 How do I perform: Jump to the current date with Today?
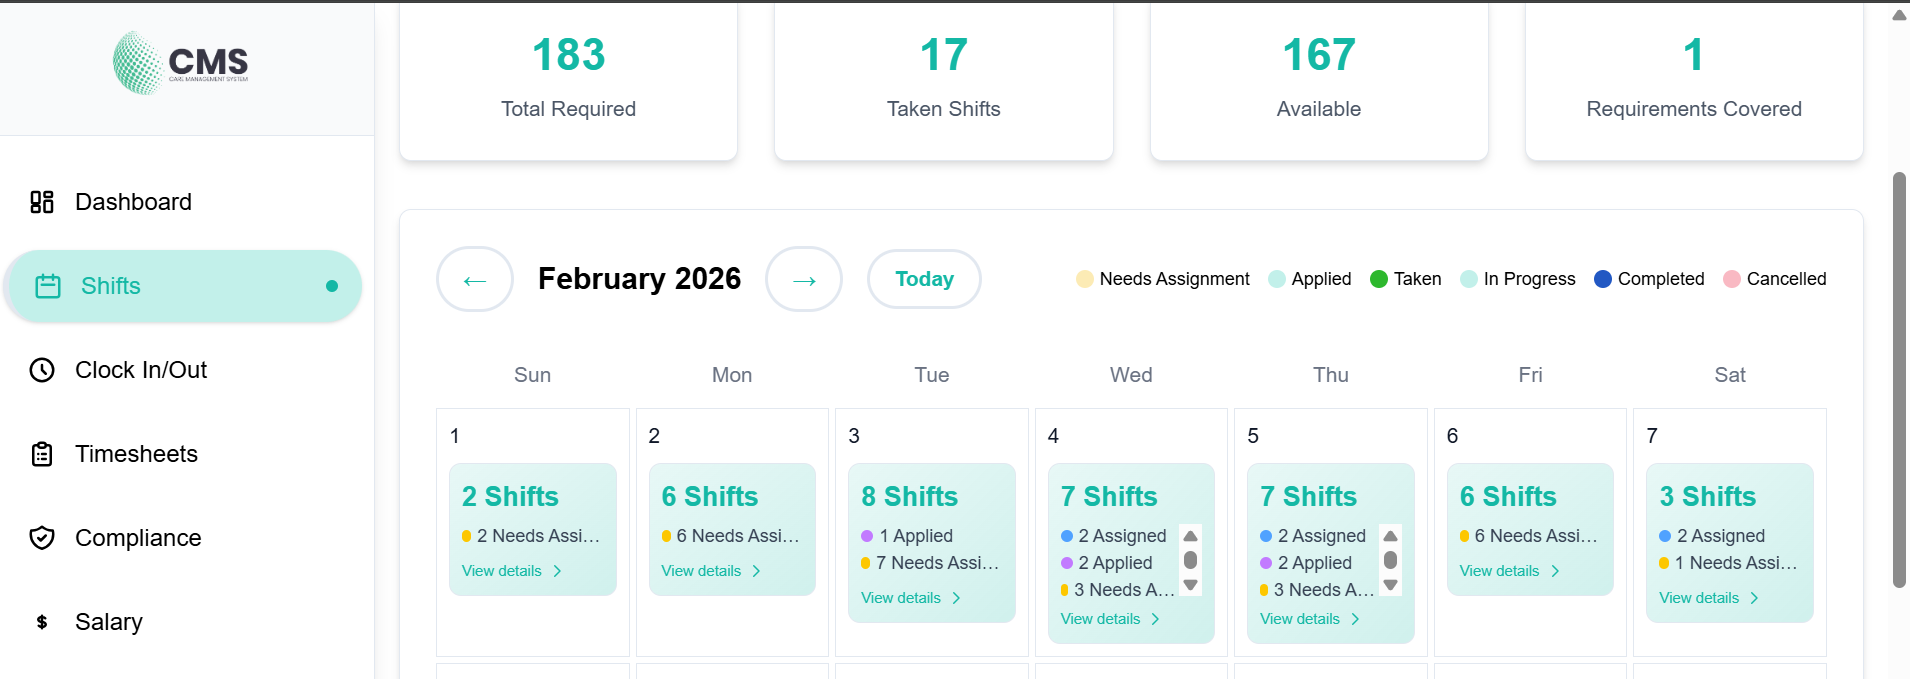pos(924,279)
